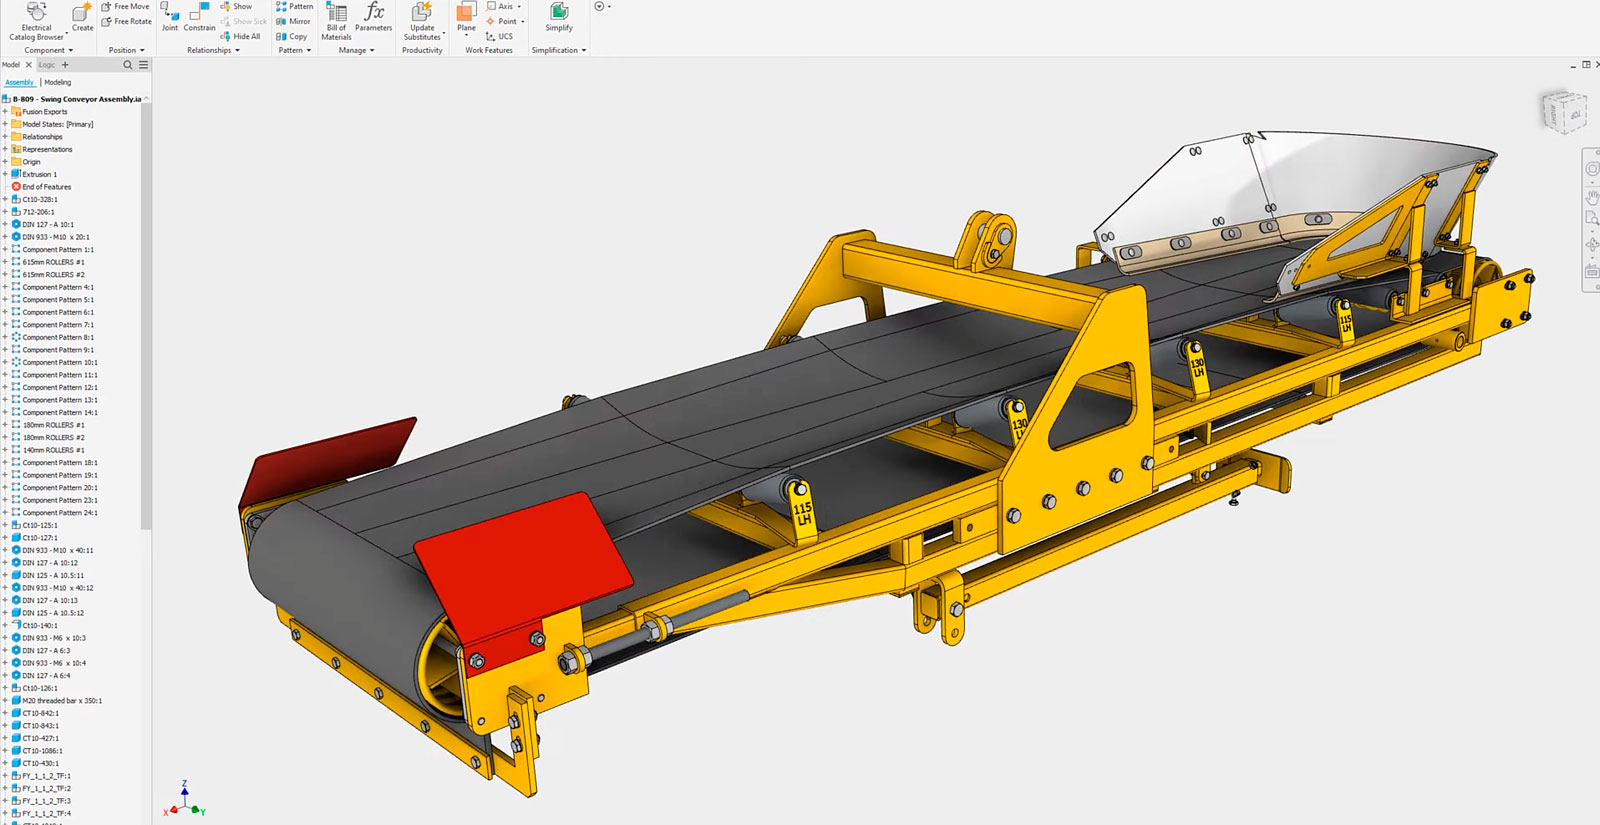The height and width of the screenshot is (825, 1600).
Task: Click the ViewCube in the viewport
Action: (1563, 111)
